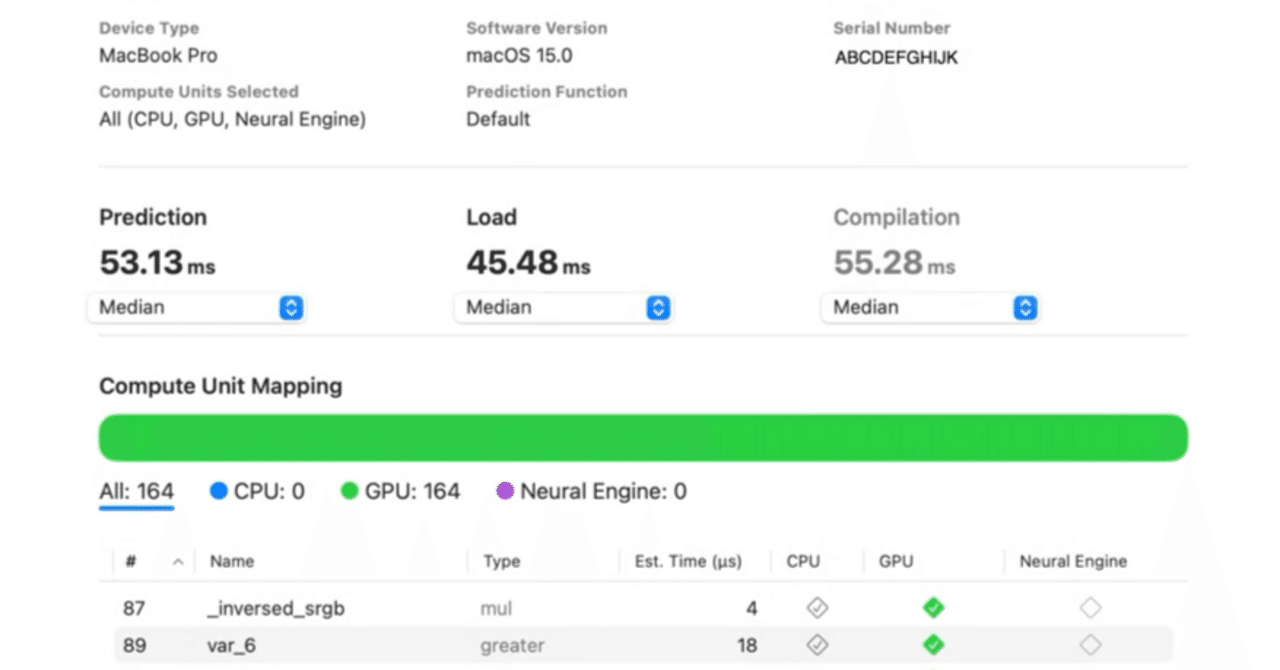This screenshot has height=670, width=1280.
Task: Switch to the GPU: 164 filter
Action: (x=400, y=491)
